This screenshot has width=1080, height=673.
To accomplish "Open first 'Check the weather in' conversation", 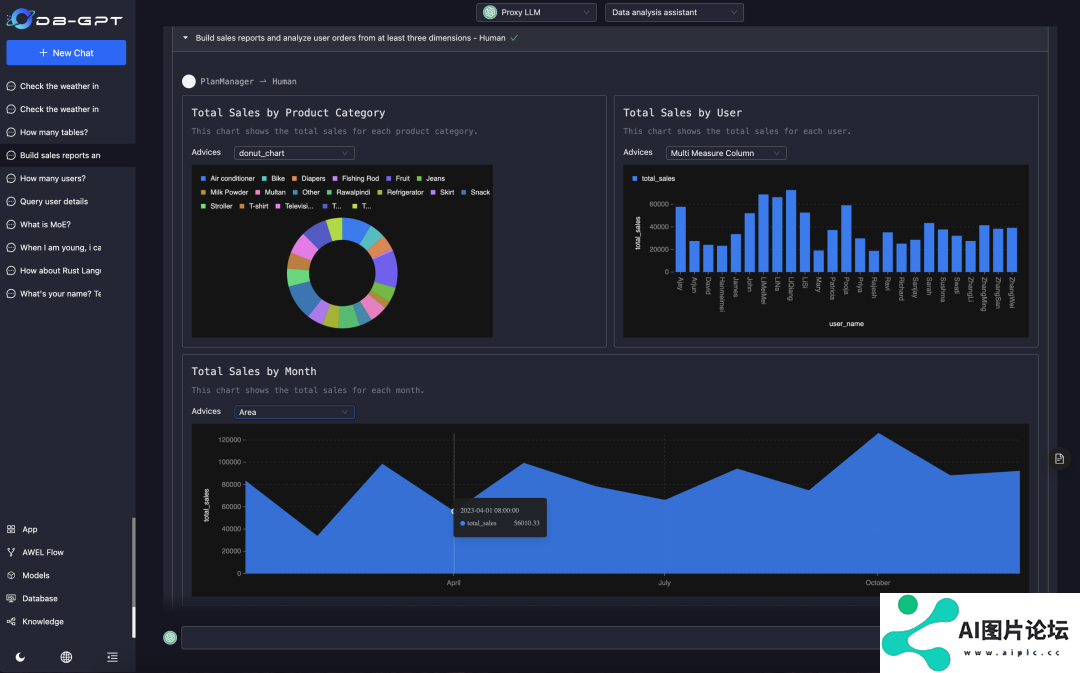I will coord(59,86).
